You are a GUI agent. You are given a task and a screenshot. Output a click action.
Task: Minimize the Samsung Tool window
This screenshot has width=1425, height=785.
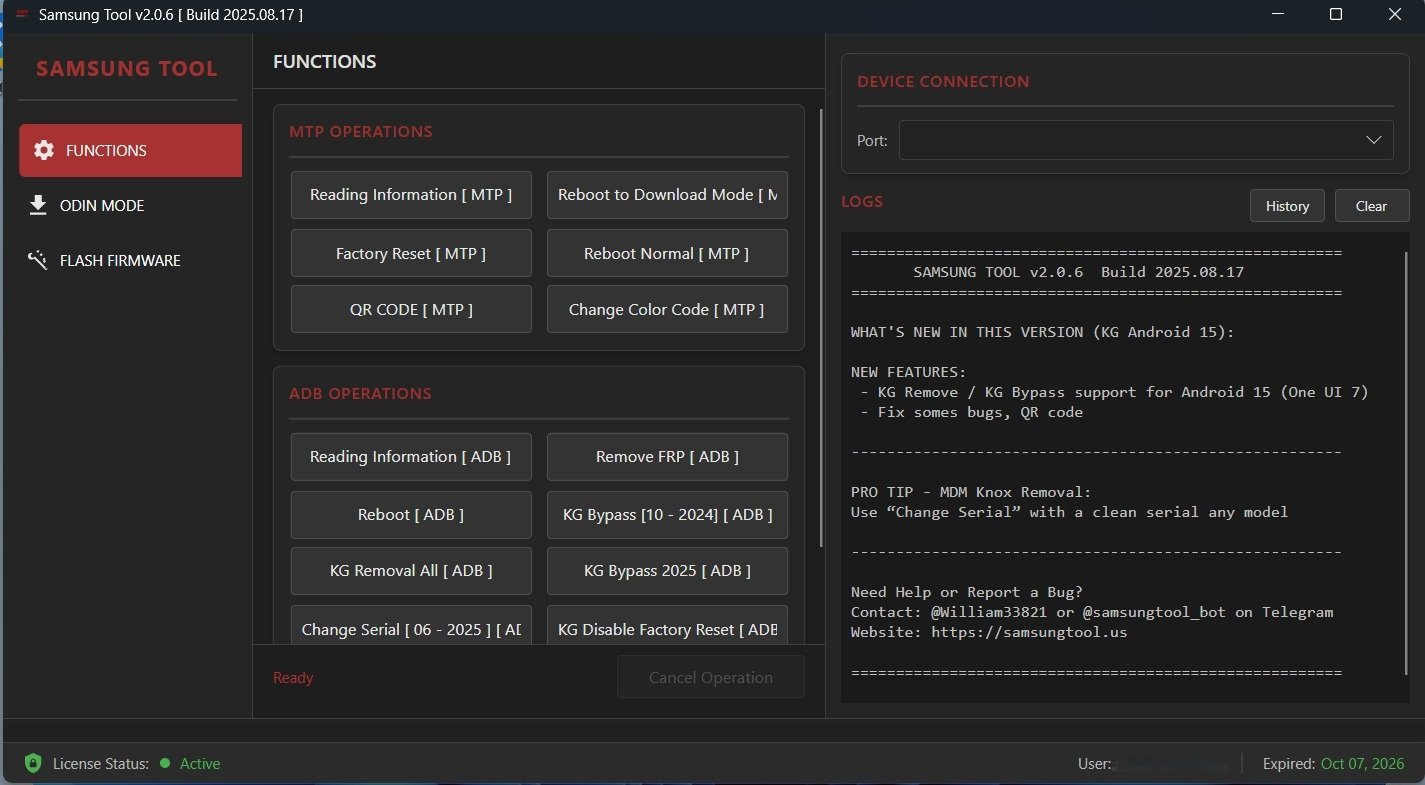[1277, 14]
